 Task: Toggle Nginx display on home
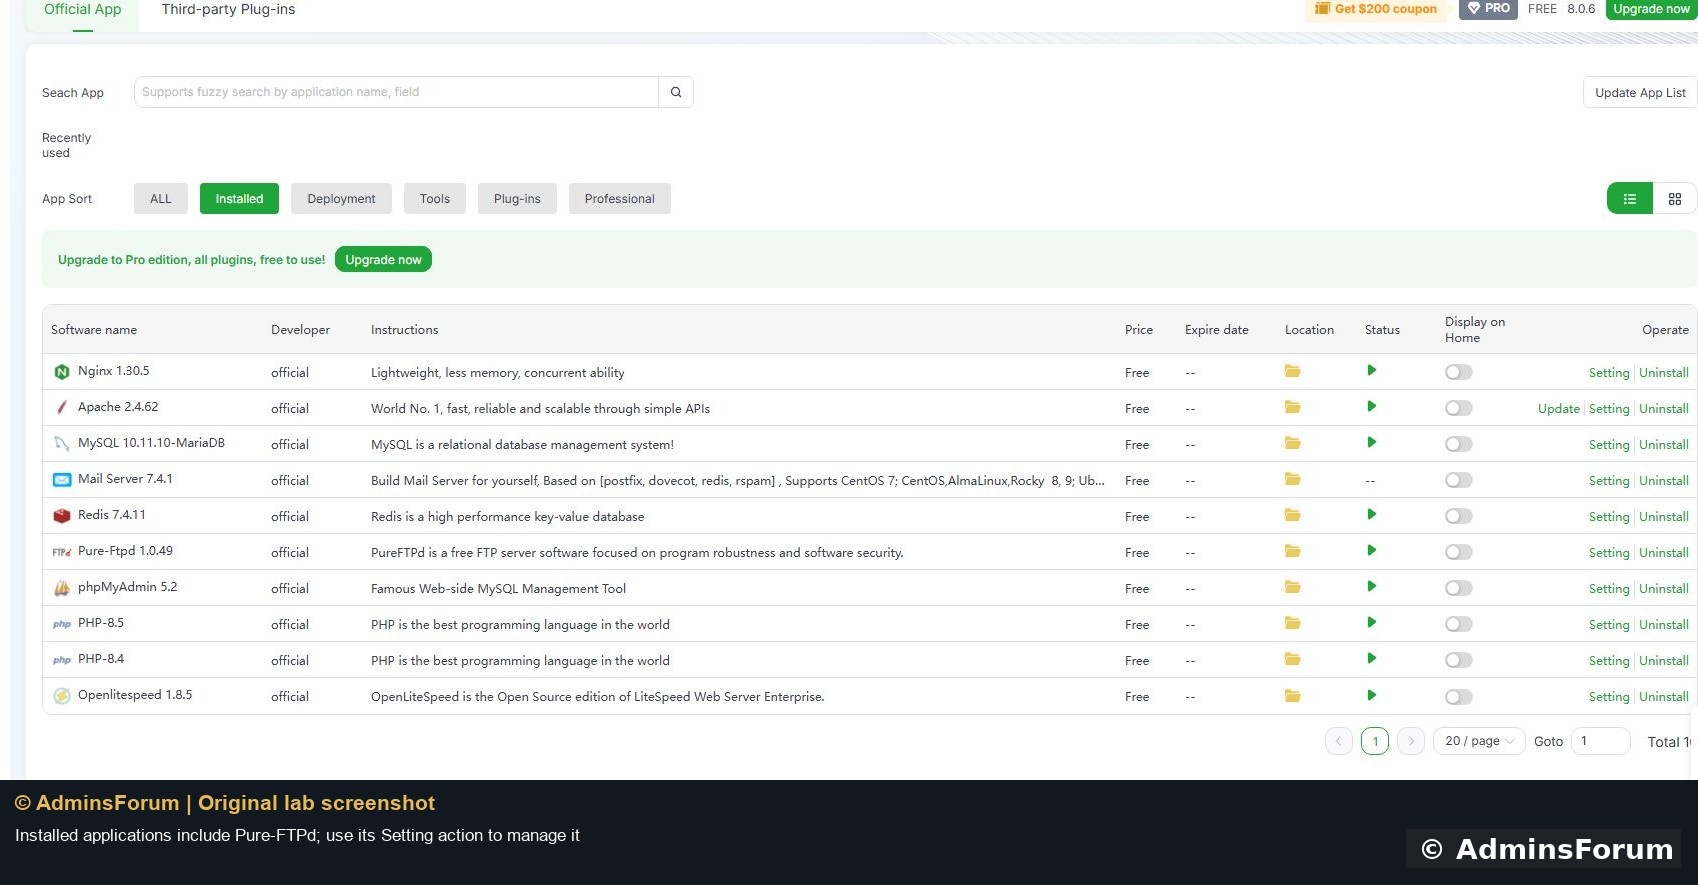tap(1459, 372)
